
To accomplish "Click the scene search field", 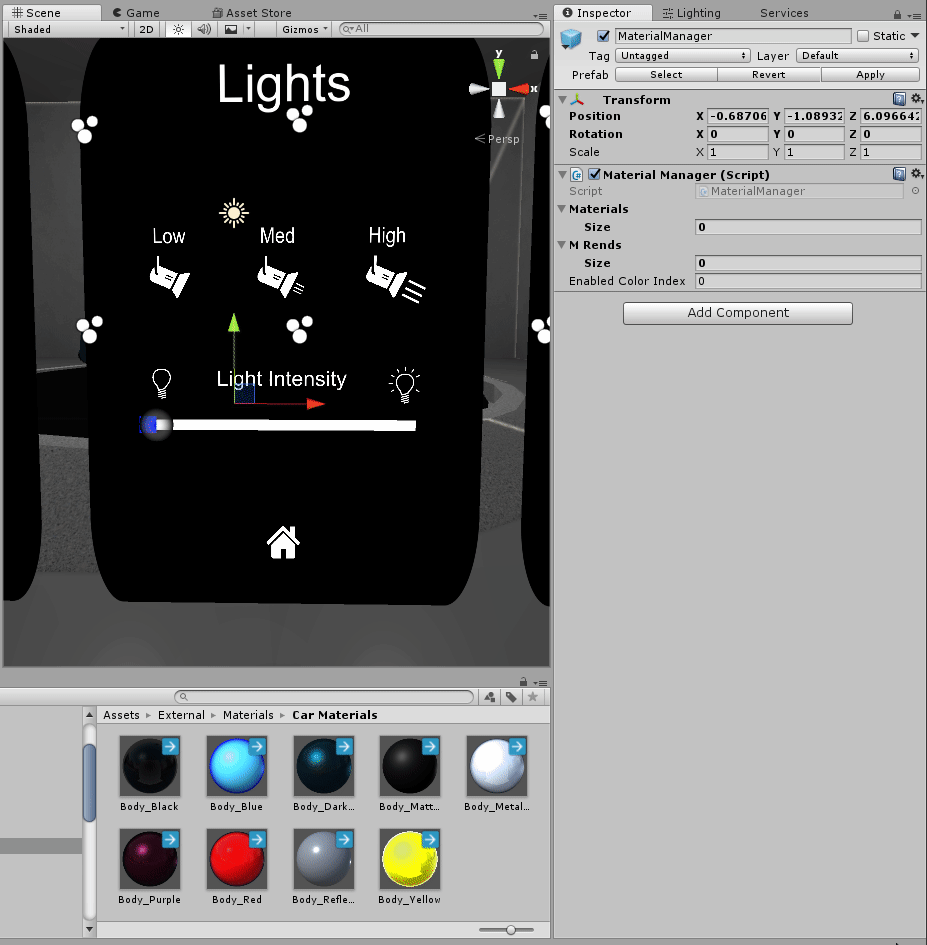I will tap(441, 29).
